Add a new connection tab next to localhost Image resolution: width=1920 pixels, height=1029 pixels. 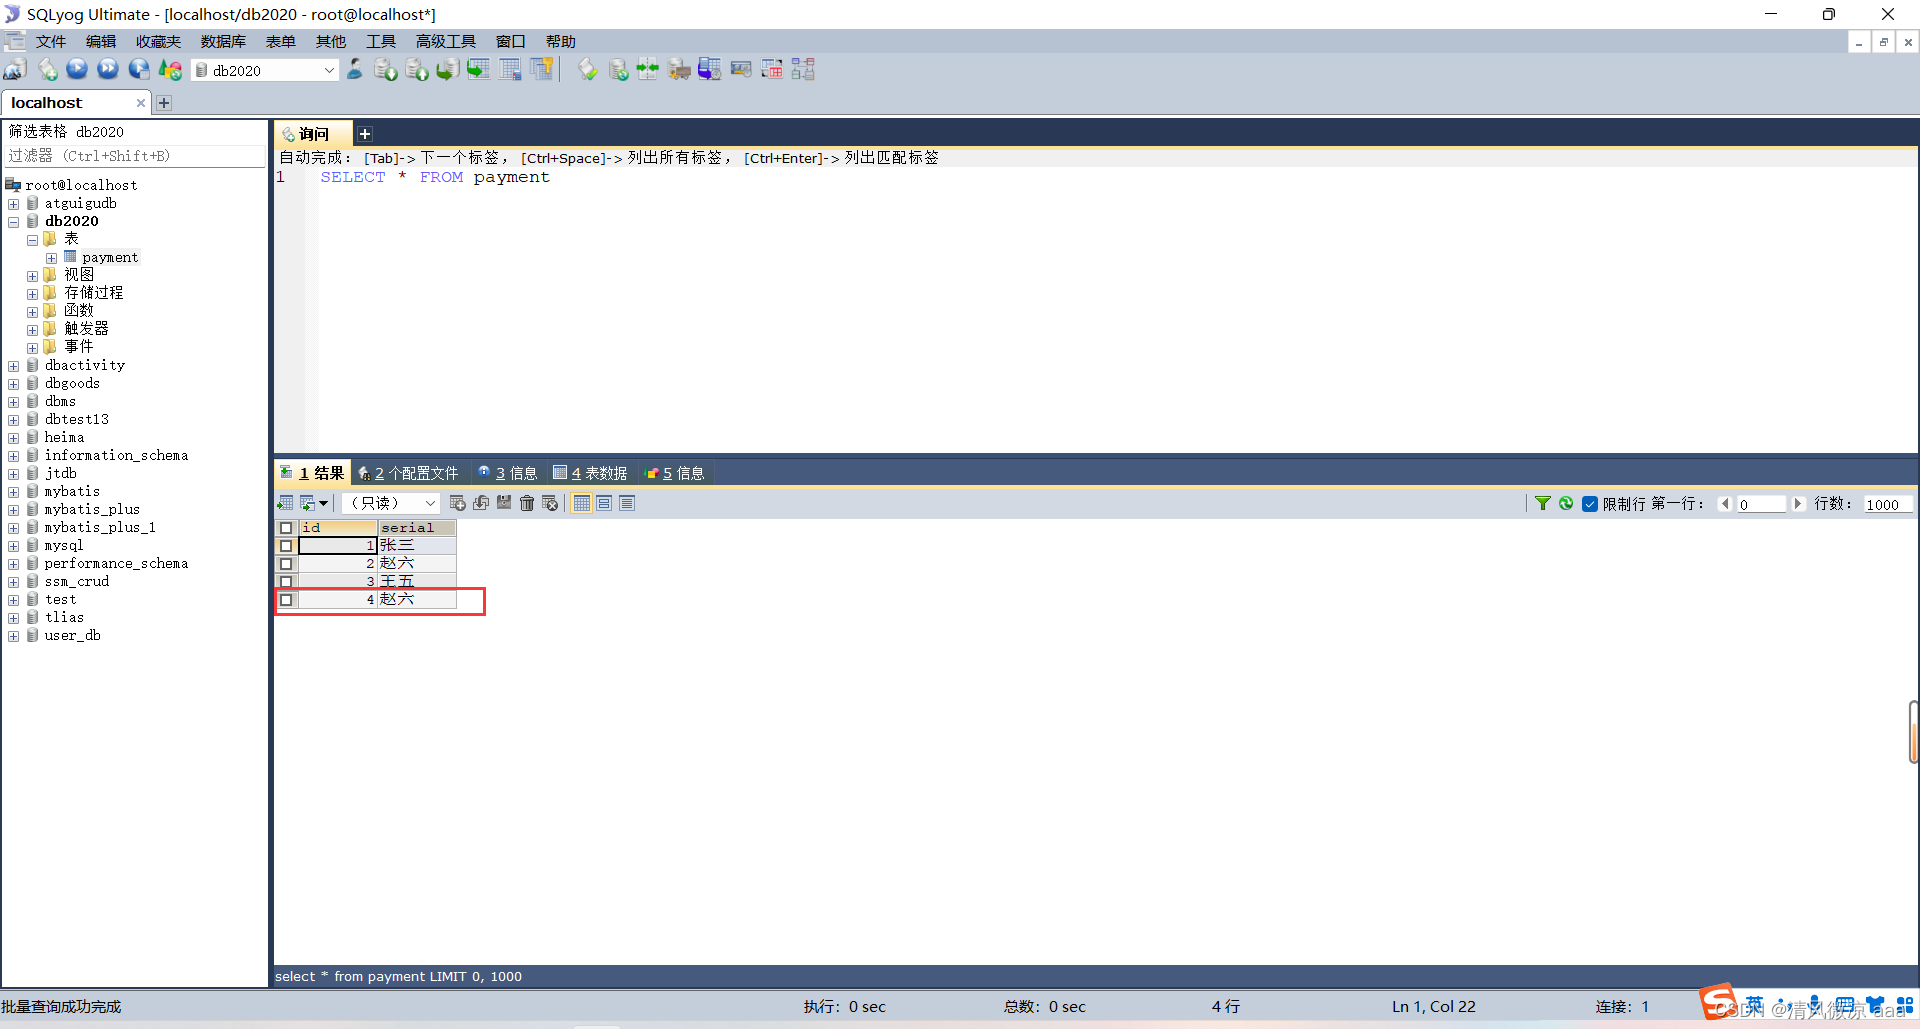pyautogui.click(x=164, y=103)
